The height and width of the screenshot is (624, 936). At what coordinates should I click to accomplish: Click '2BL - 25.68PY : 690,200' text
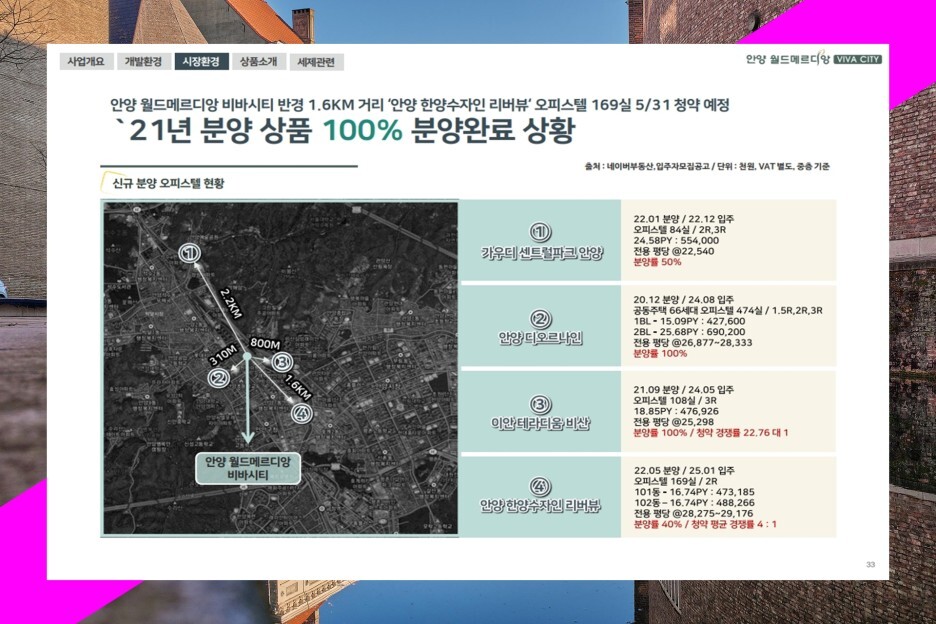click(689, 332)
